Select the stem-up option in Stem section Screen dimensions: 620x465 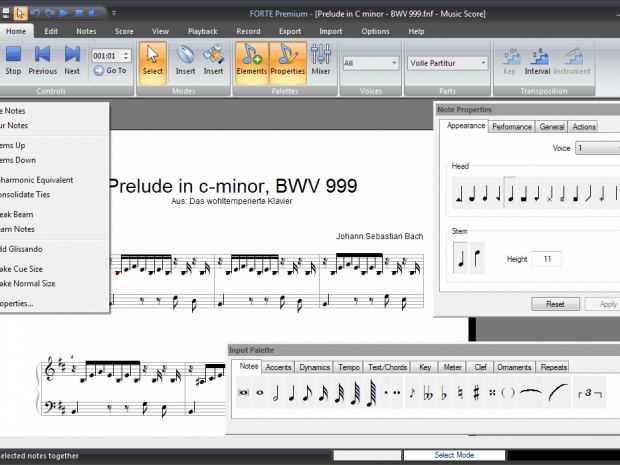tap(461, 260)
